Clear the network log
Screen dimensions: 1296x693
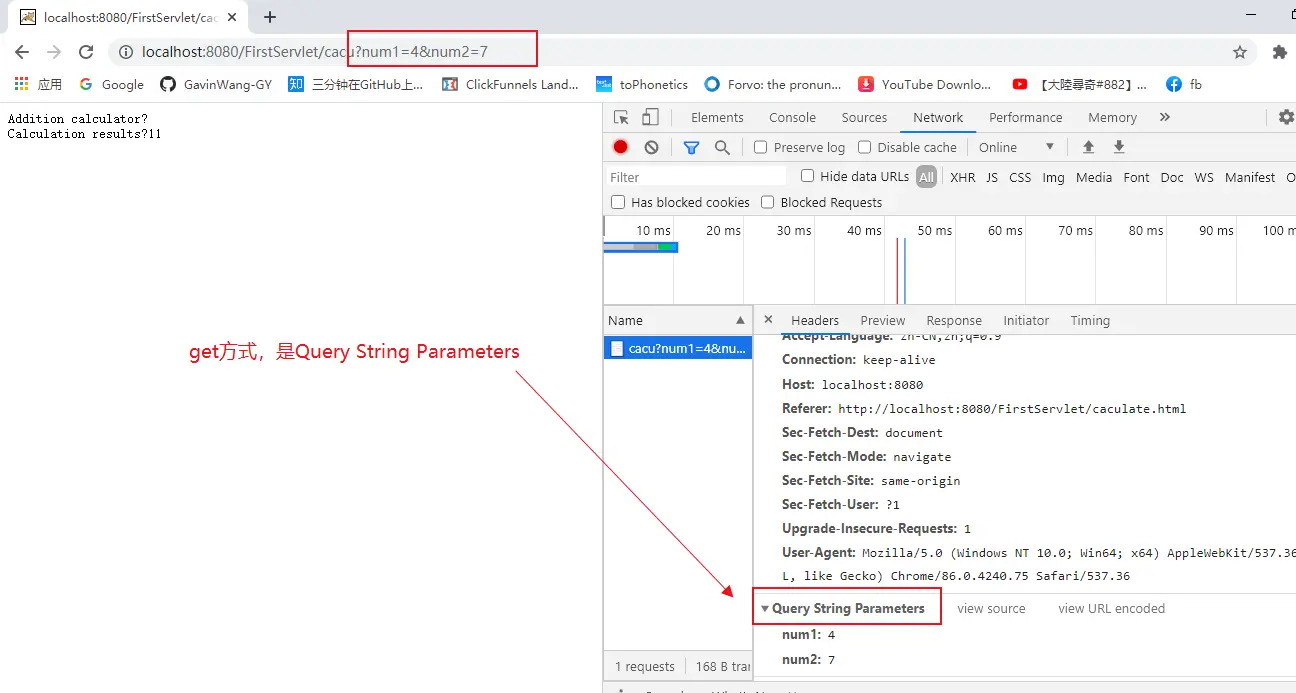[x=651, y=147]
